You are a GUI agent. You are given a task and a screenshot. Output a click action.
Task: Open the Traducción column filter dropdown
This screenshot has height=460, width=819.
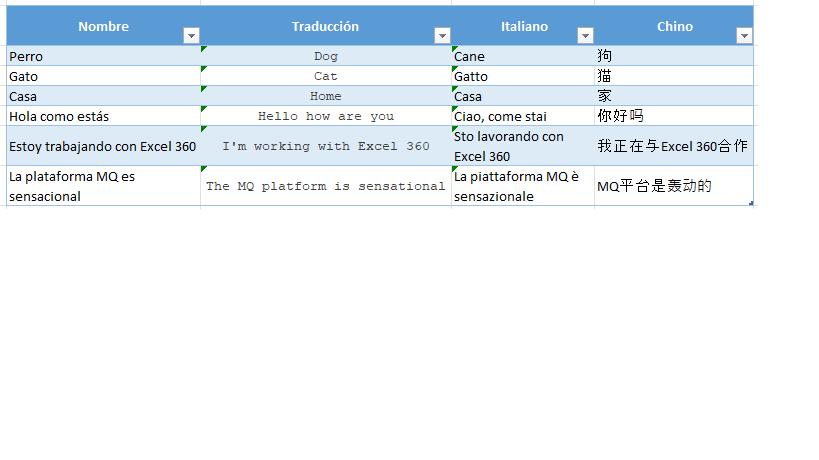(x=442, y=36)
